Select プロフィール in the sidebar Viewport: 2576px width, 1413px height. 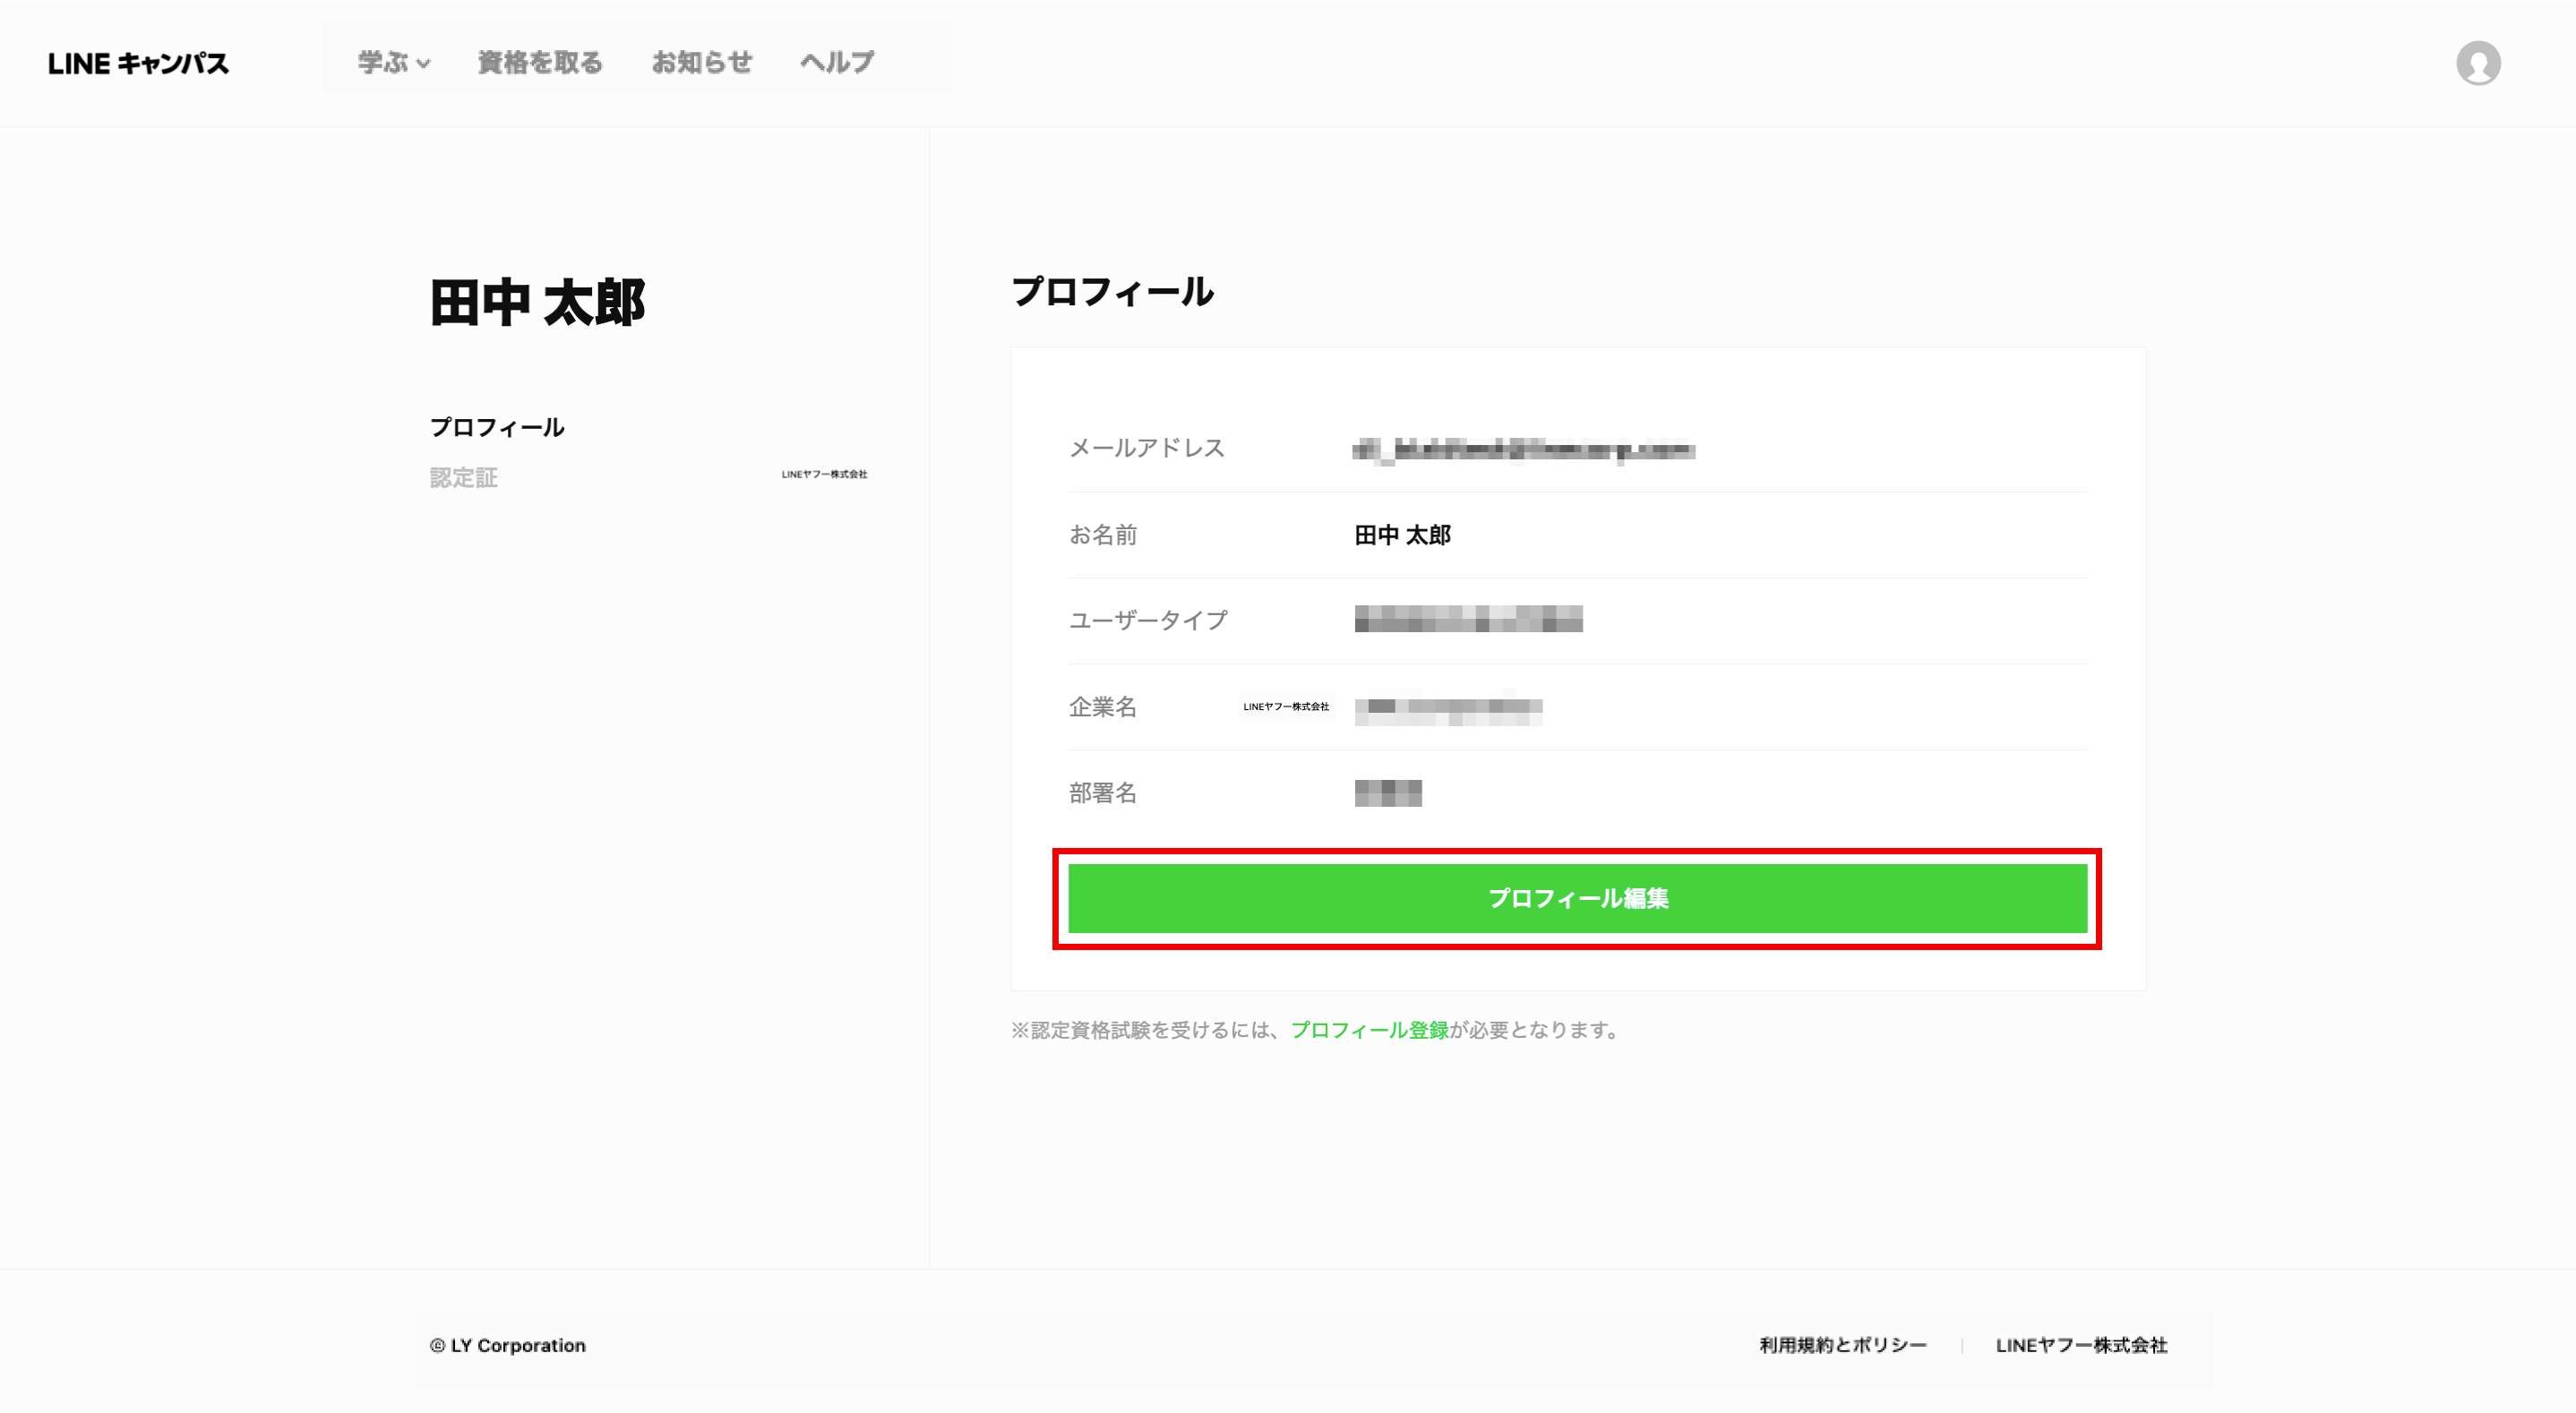497,427
